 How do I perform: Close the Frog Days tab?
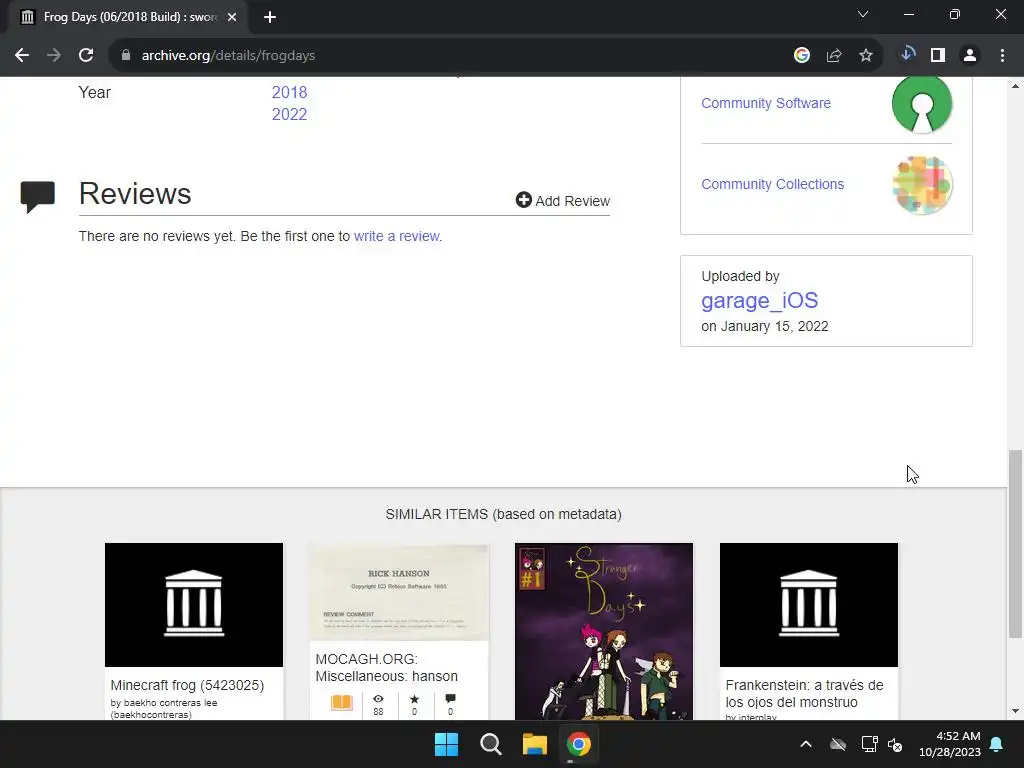[232, 17]
